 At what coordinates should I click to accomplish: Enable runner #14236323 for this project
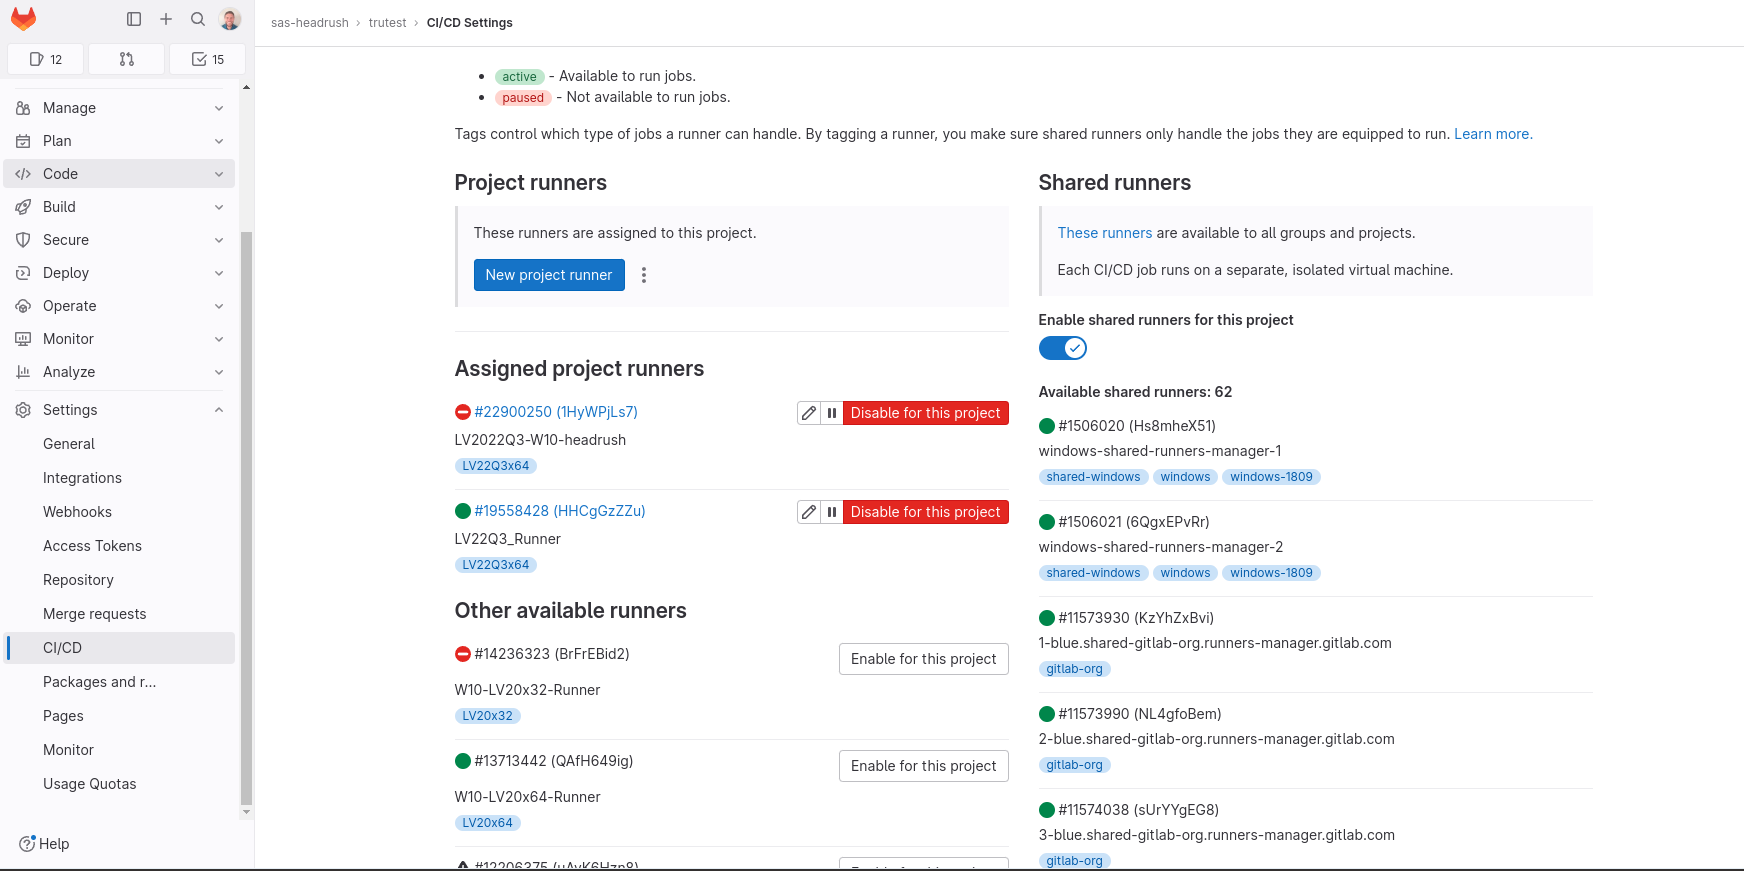pyautogui.click(x=923, y=659)
